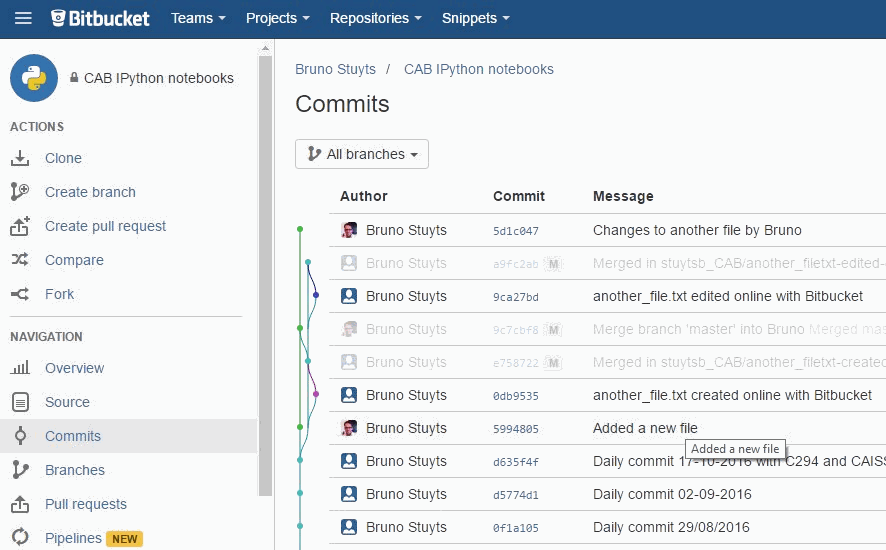
Task: Click the sidebar vertical scrollbar
Action: click(265, 270)
